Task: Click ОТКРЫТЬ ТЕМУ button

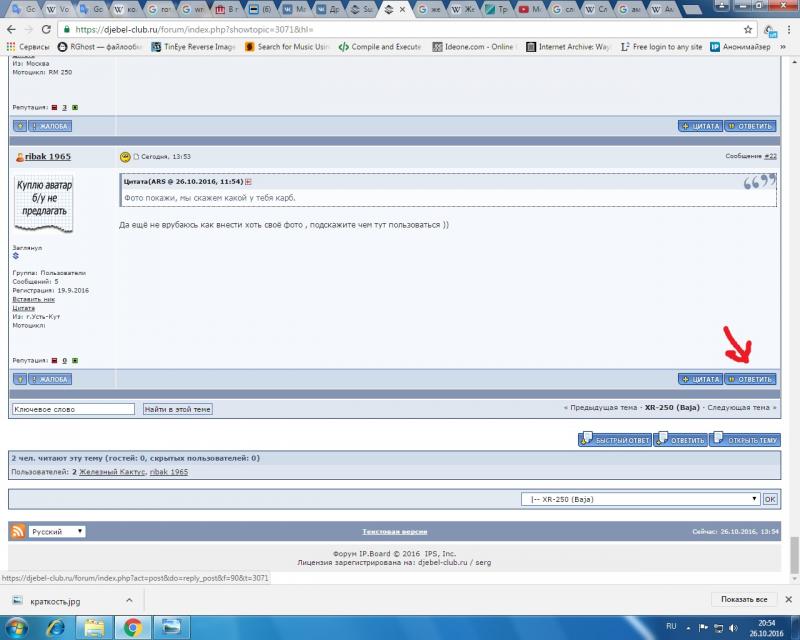Action: 745,439
